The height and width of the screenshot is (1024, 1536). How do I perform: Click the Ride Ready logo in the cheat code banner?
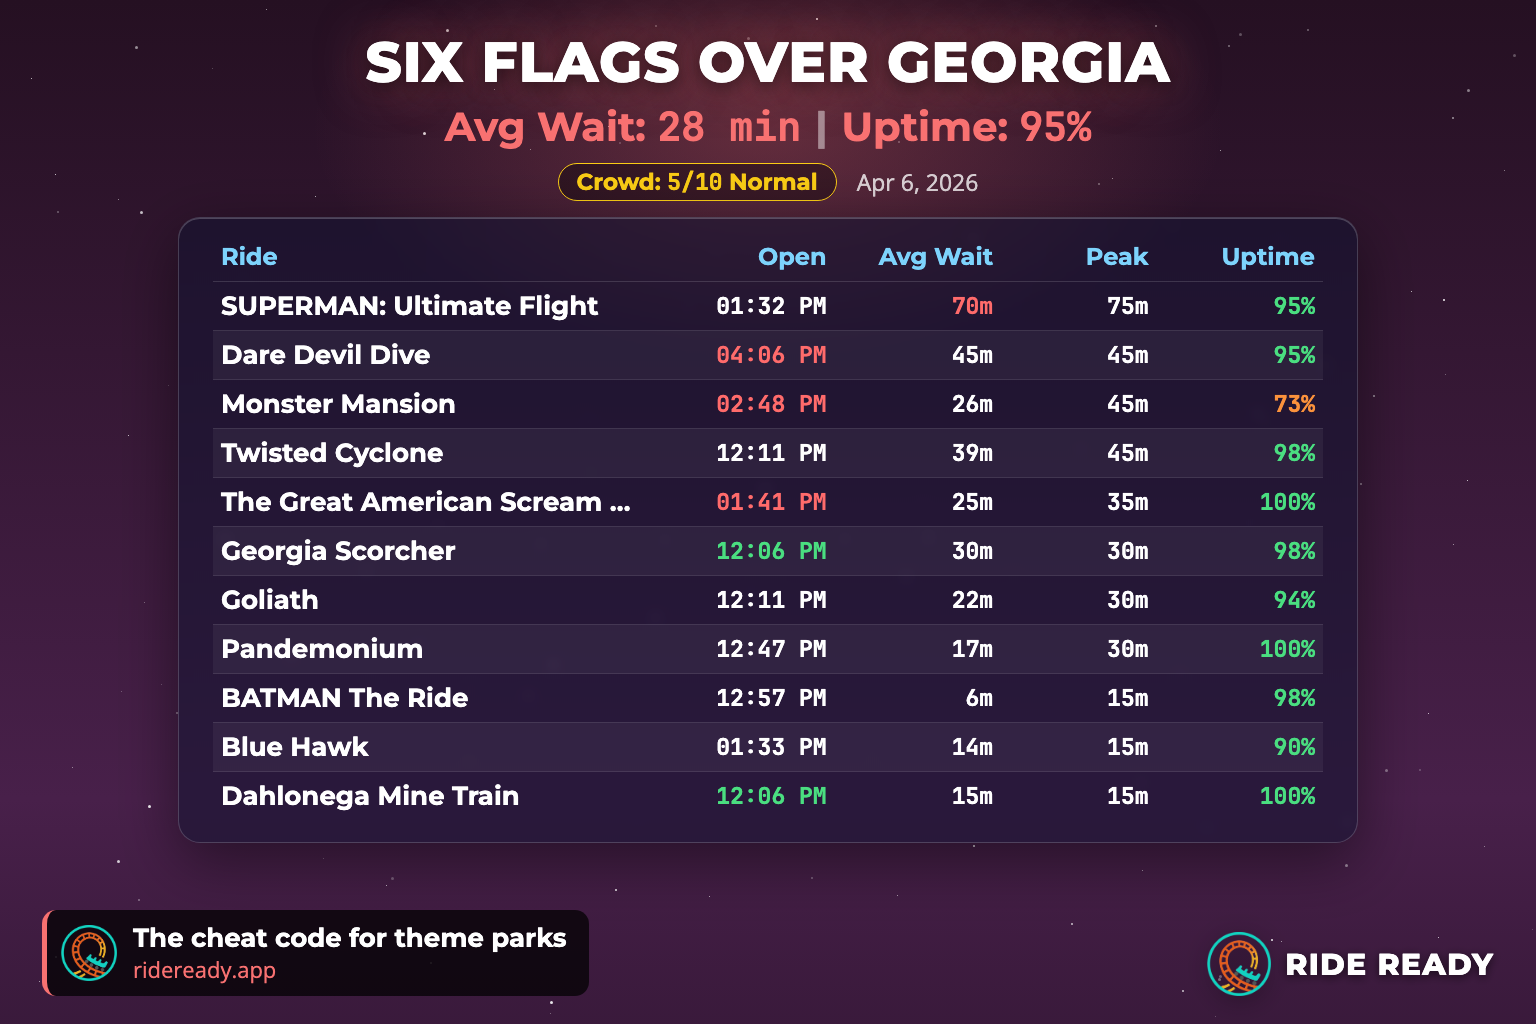point(89,953)
